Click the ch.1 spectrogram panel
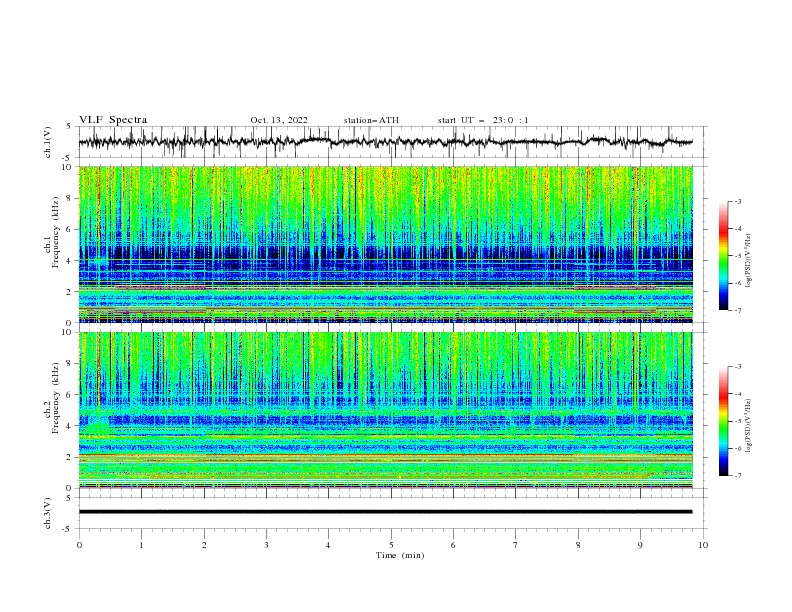Screen dimensions: 792x612 click(385, 244)
